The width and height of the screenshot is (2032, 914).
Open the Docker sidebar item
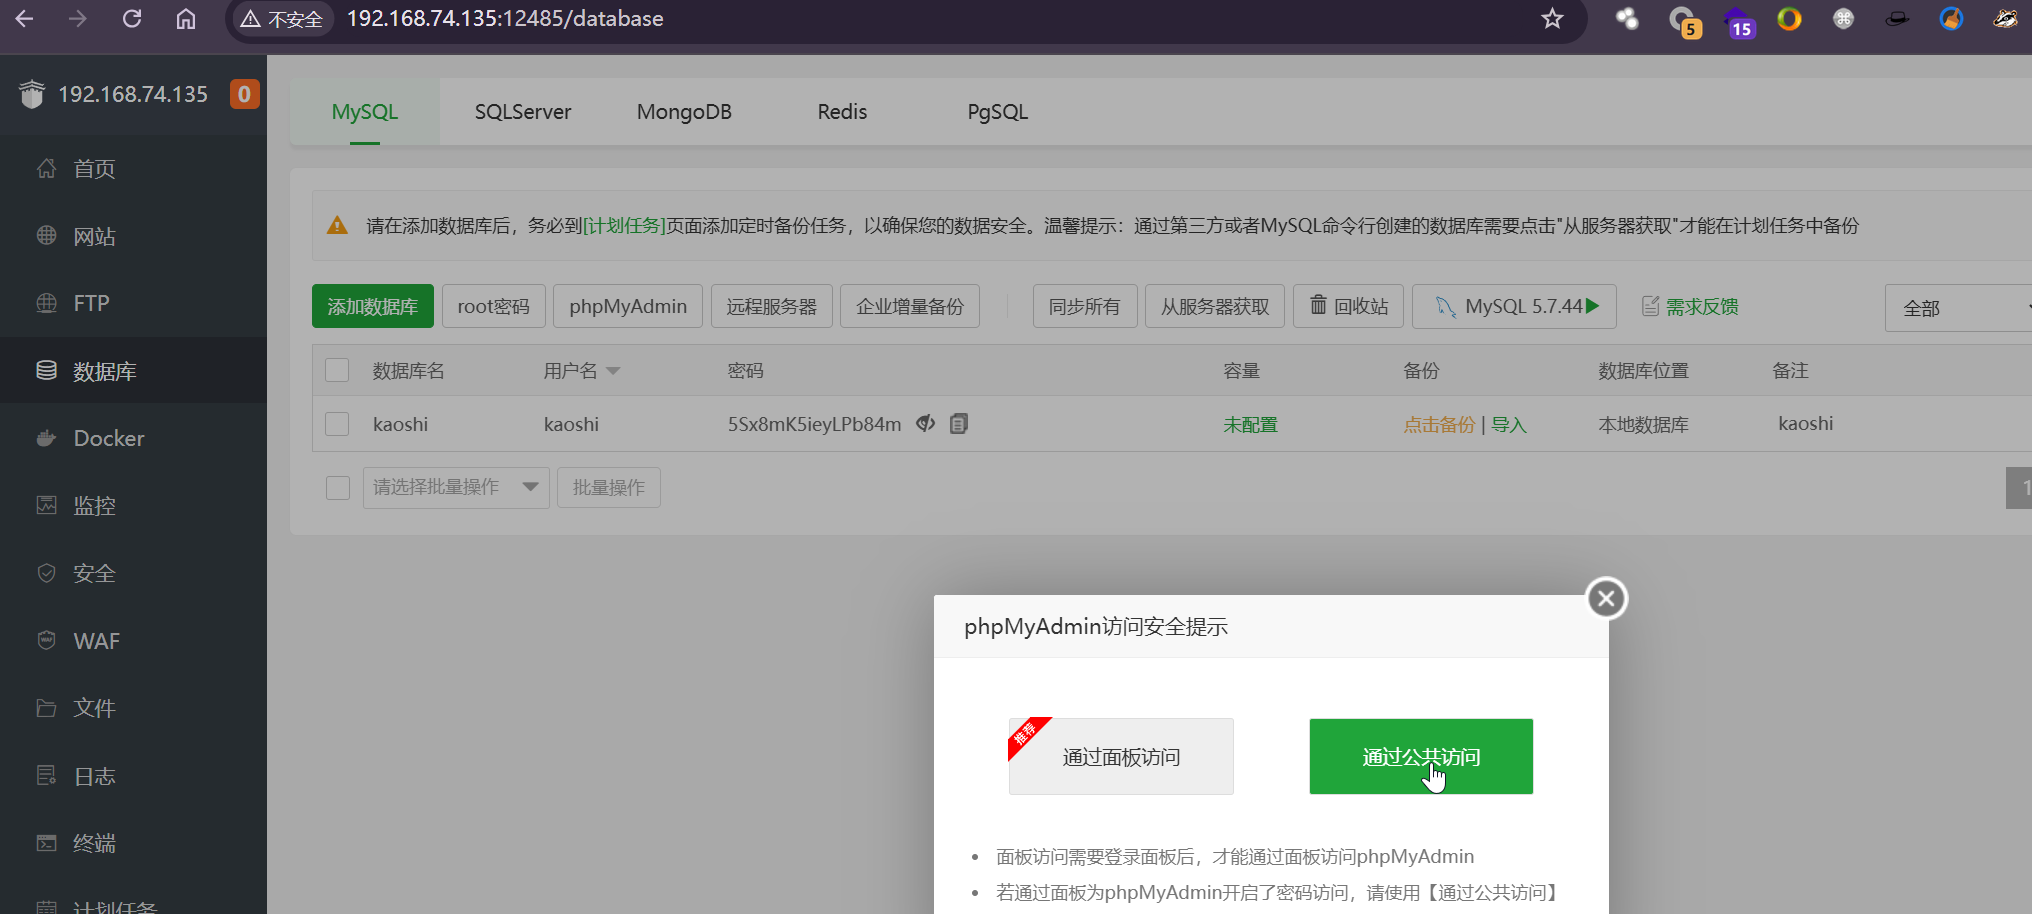(x=108, y=438)
